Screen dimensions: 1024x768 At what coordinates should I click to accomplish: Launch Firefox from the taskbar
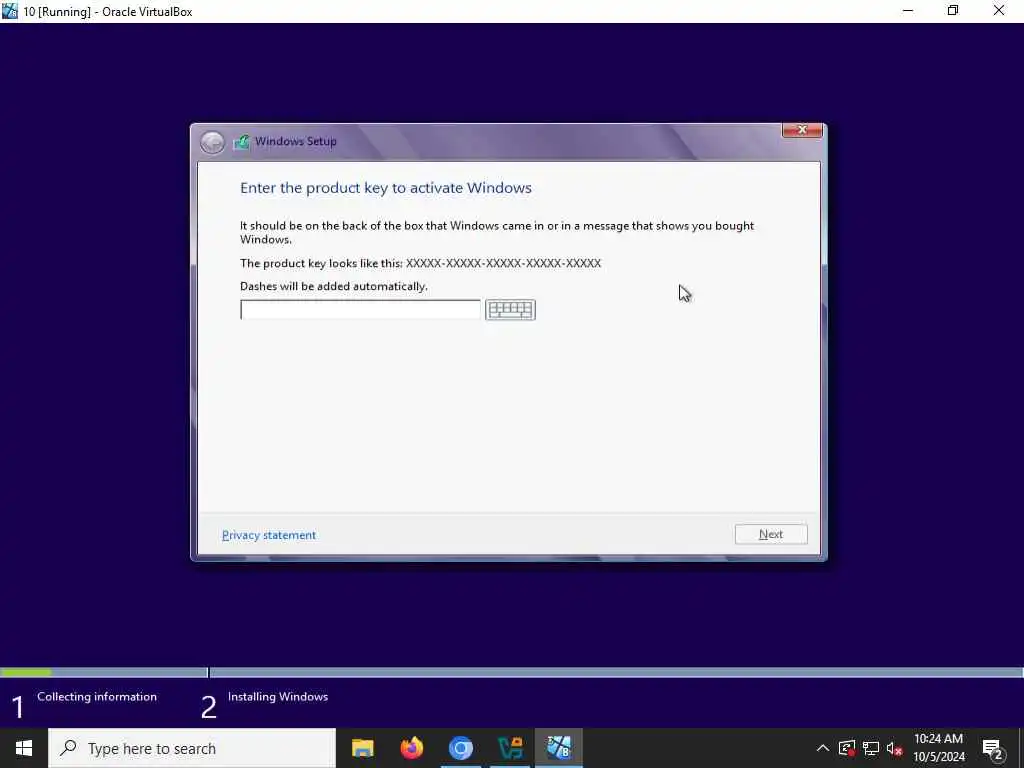click(411, 748)
